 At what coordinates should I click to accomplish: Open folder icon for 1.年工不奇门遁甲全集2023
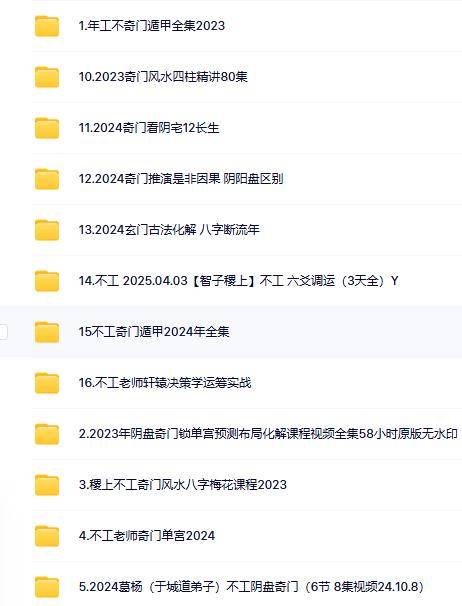click(x=47, y=26)
